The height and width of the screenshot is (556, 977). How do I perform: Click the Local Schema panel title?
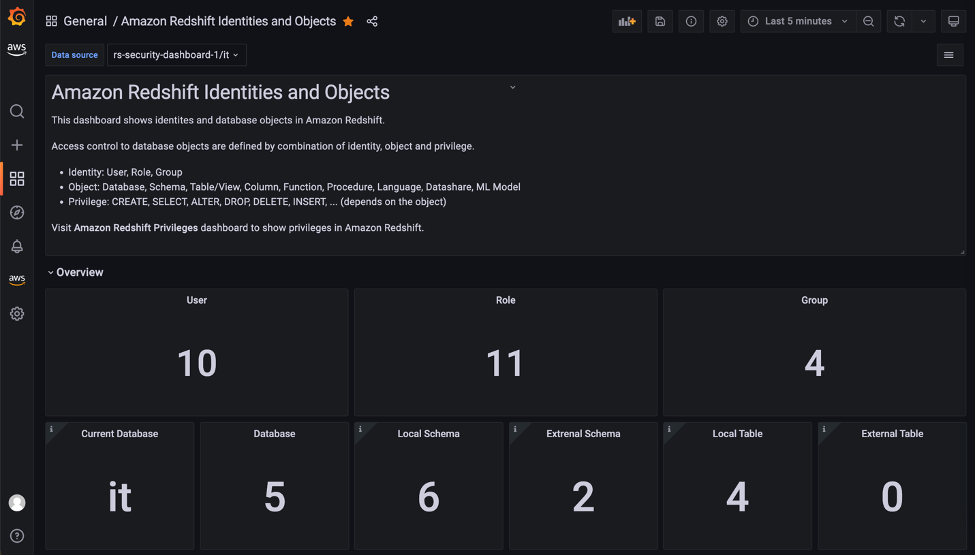click(429, 434)
